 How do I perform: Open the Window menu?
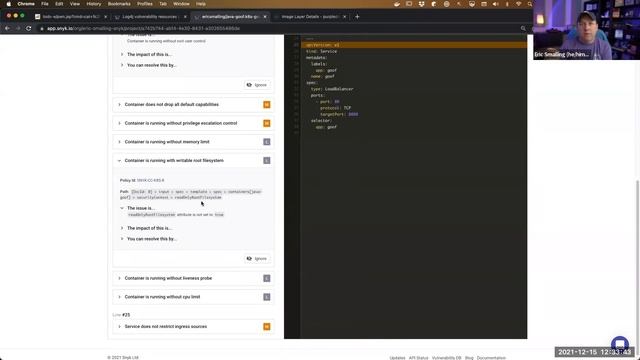181,4
